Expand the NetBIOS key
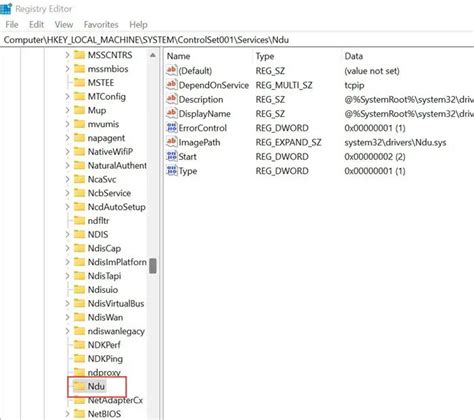The width and height of the screenshot is (474, 420). 67,414
